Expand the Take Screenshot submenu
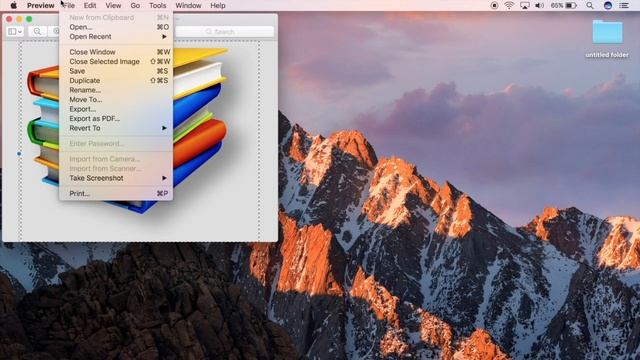The height and width of the screenshot is (360, 640). [116, 178]
